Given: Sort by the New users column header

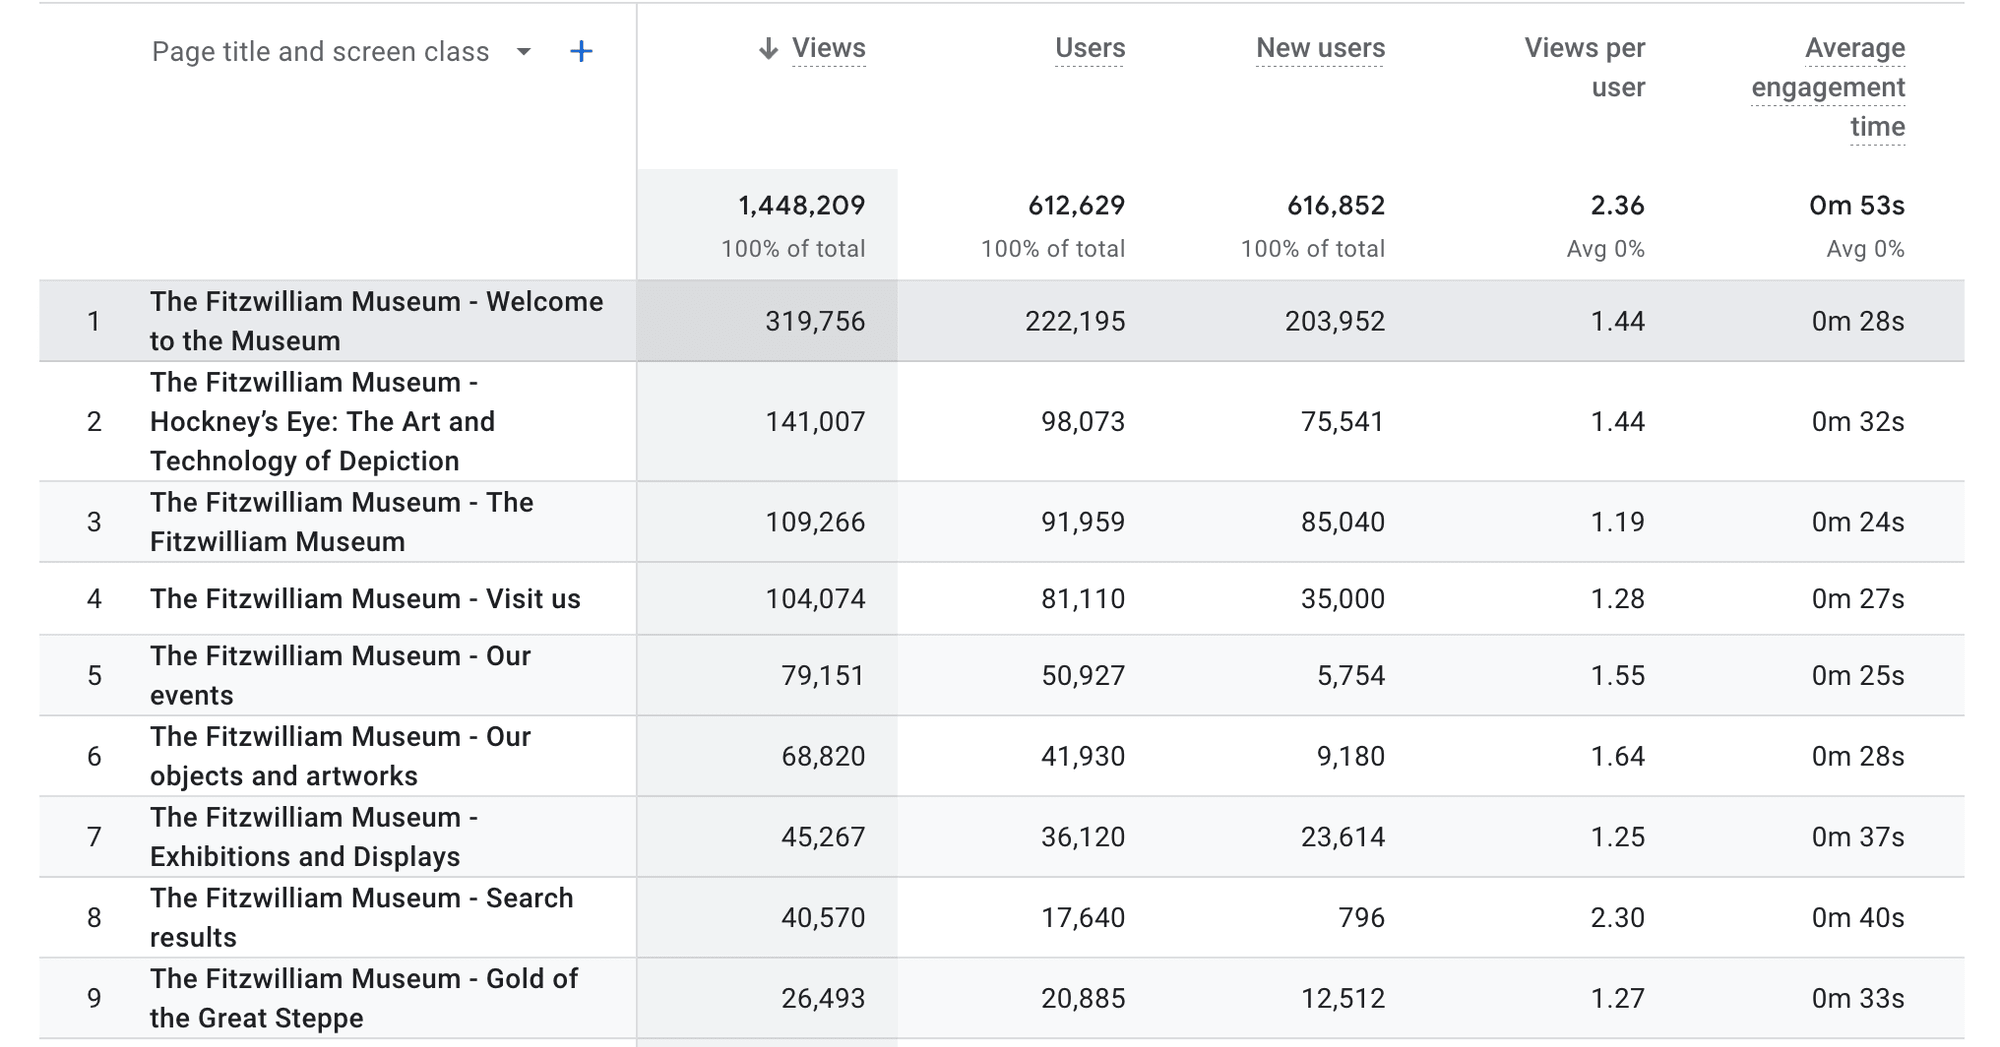Looking at the screenshot, I should 1320,48.
